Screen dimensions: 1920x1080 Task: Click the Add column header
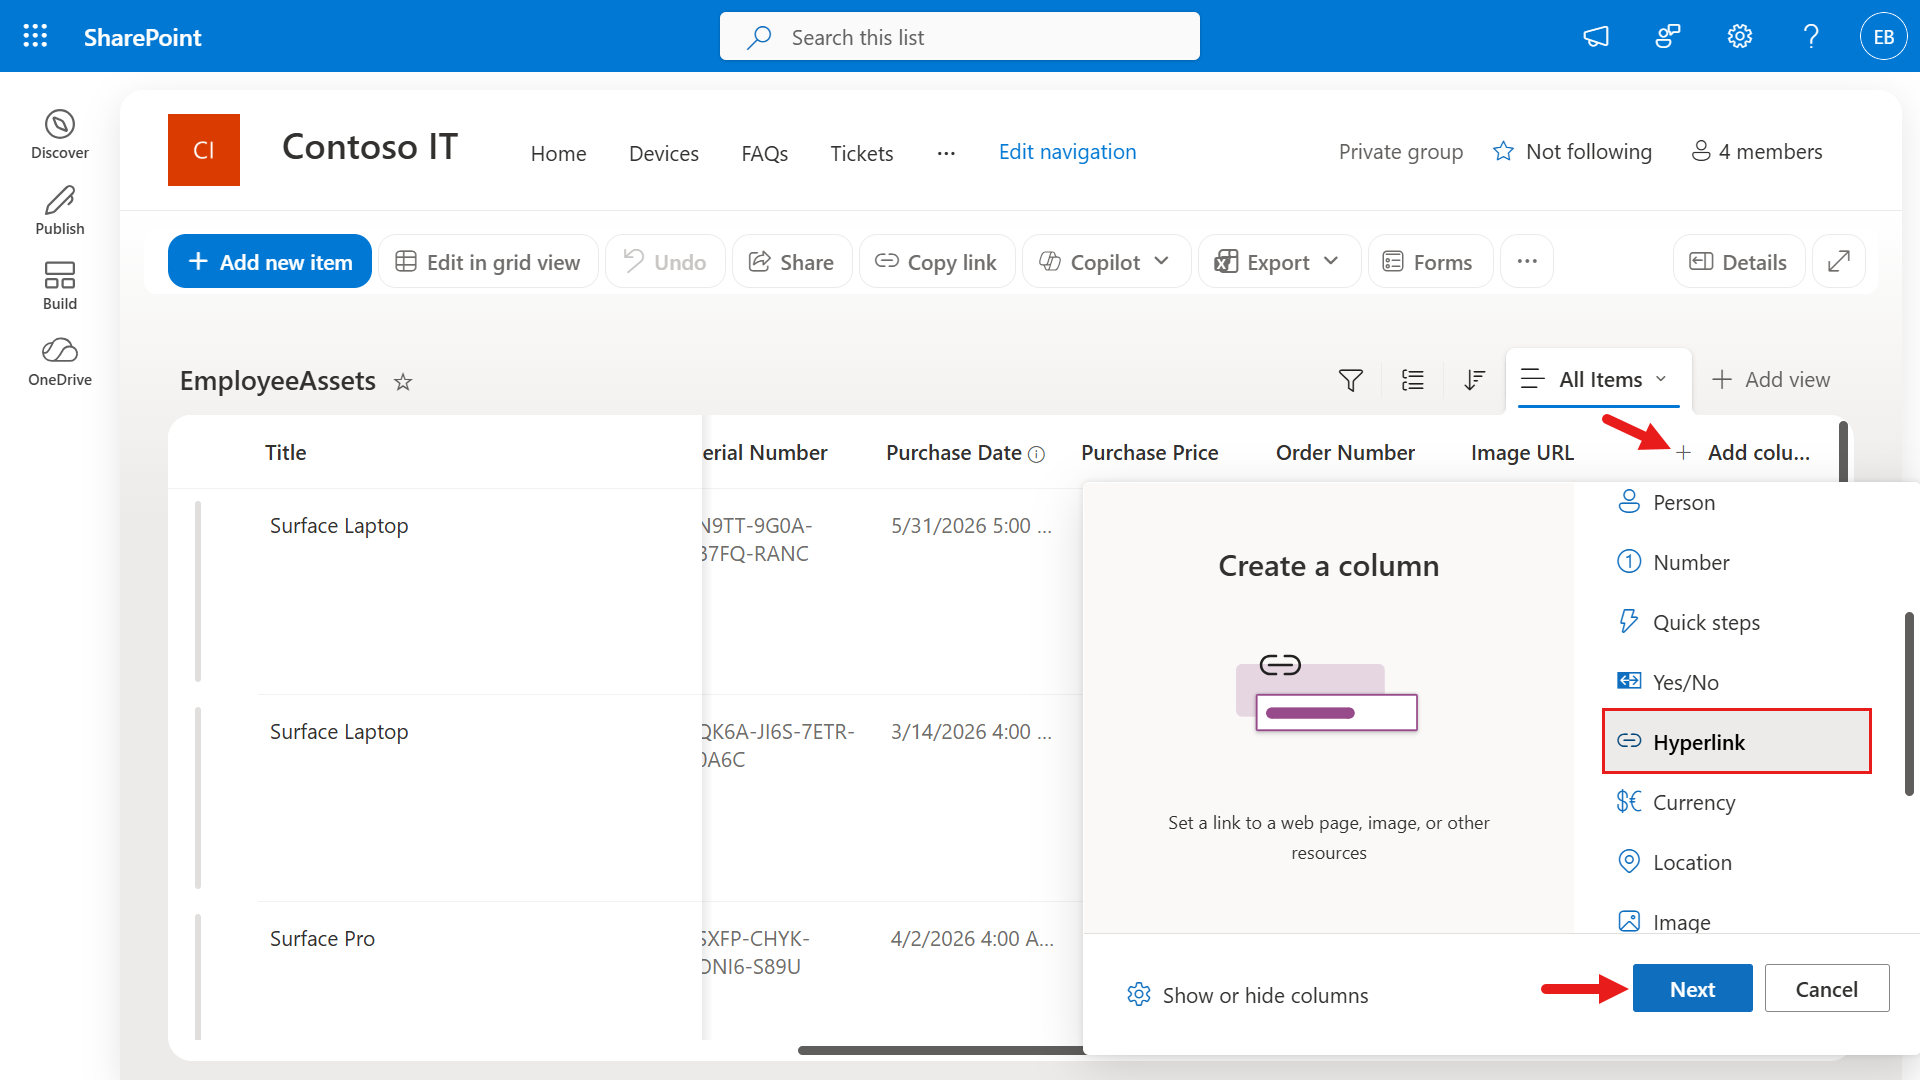point(1744,453)
